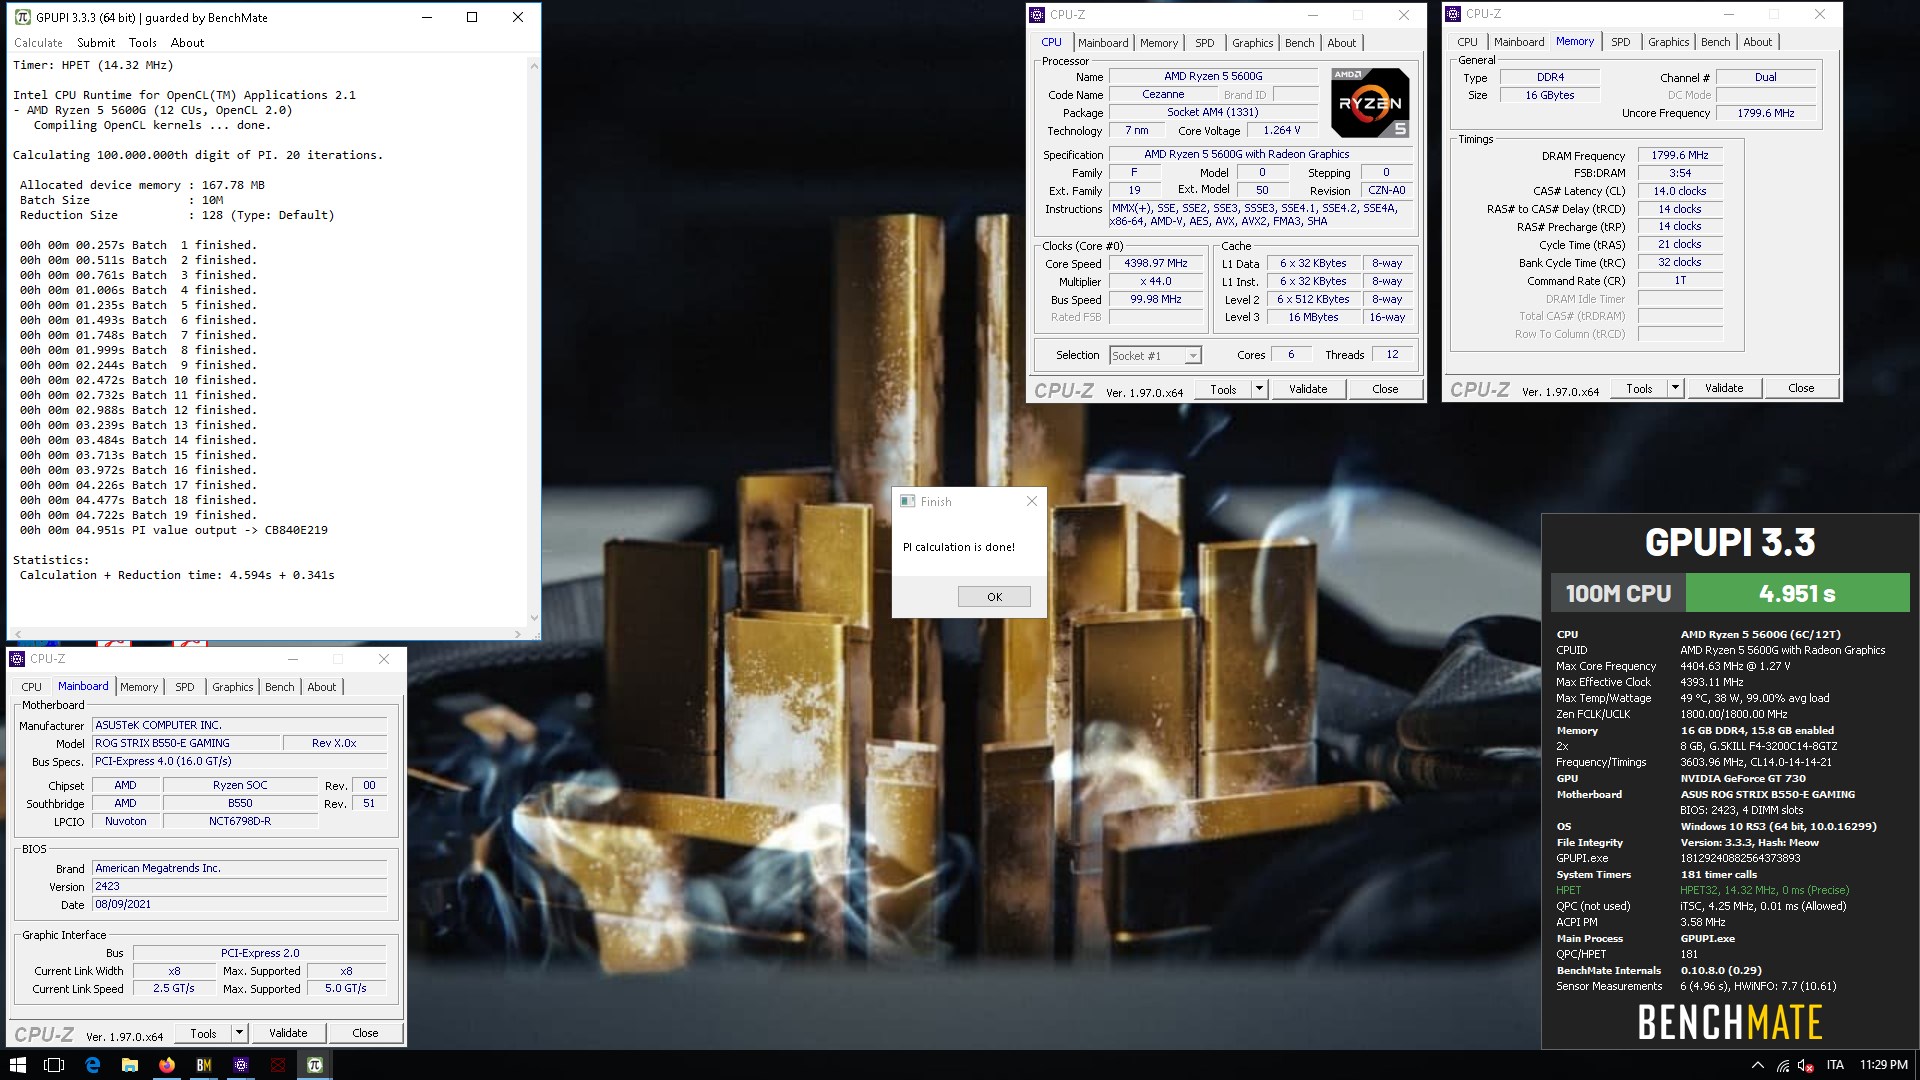This screenshot has width=1920, height=1080.
Task: Click the Finish dialog title icon
Action: 907,501
